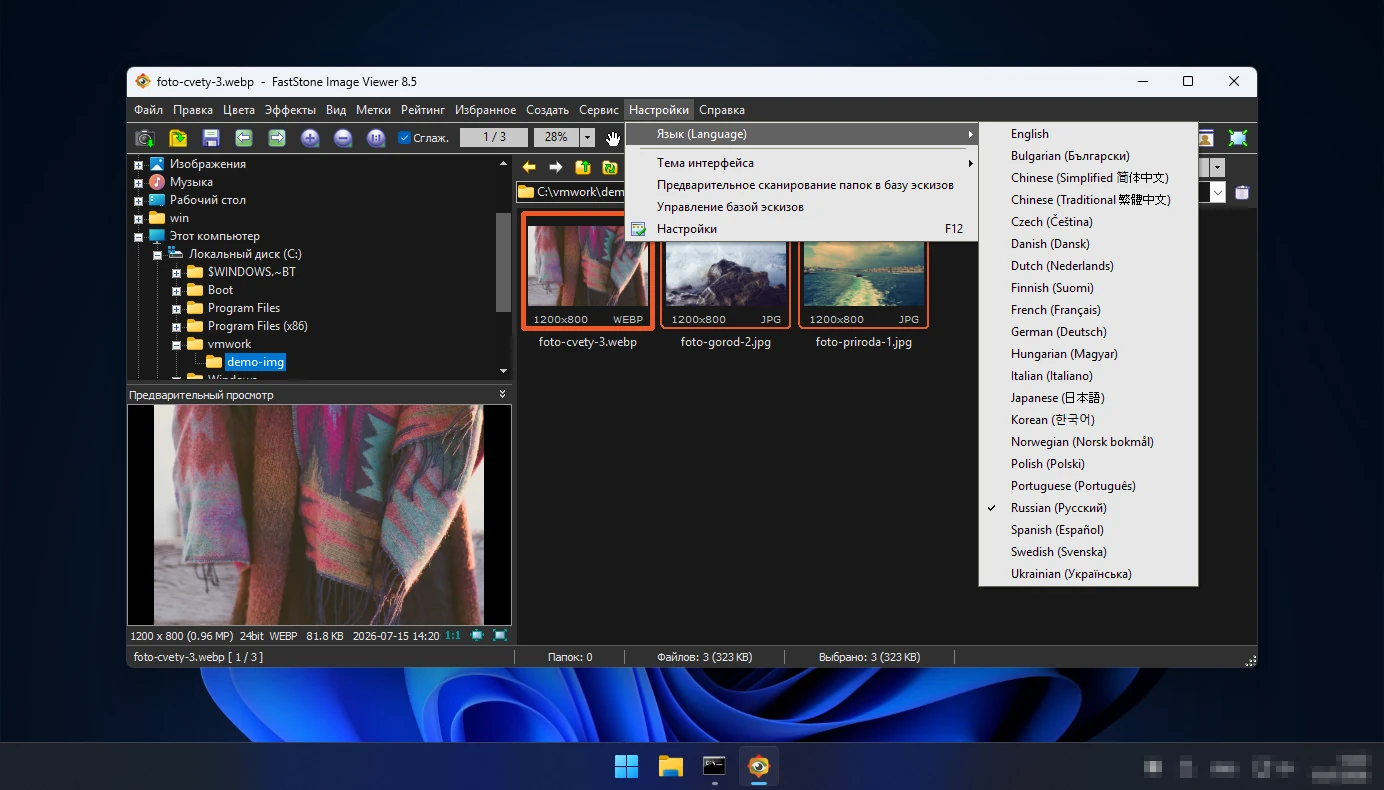
Task: Open the terminal app on the taskbar
Action: tap(714, 767)
